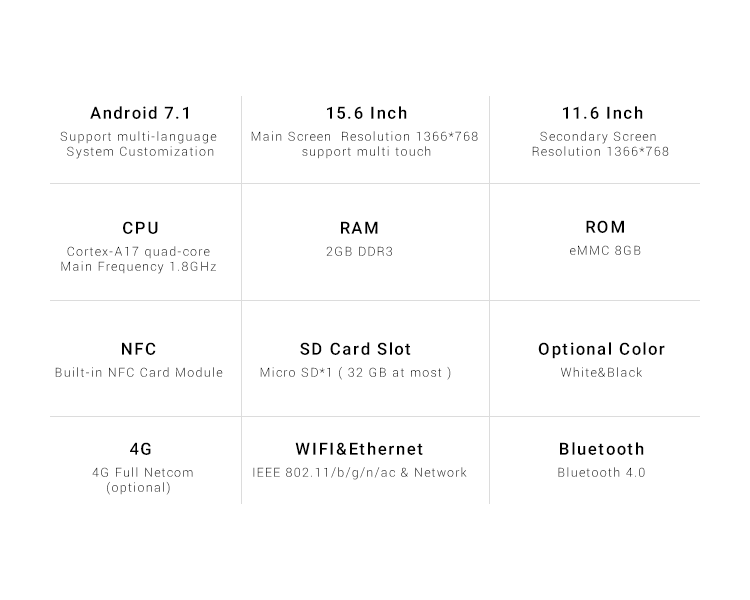The width and height of the screenshot is (750, 600).
Task: Click the Cortex-A17 quad-core text
Action: pyautogui.click(x=139, y=252)
